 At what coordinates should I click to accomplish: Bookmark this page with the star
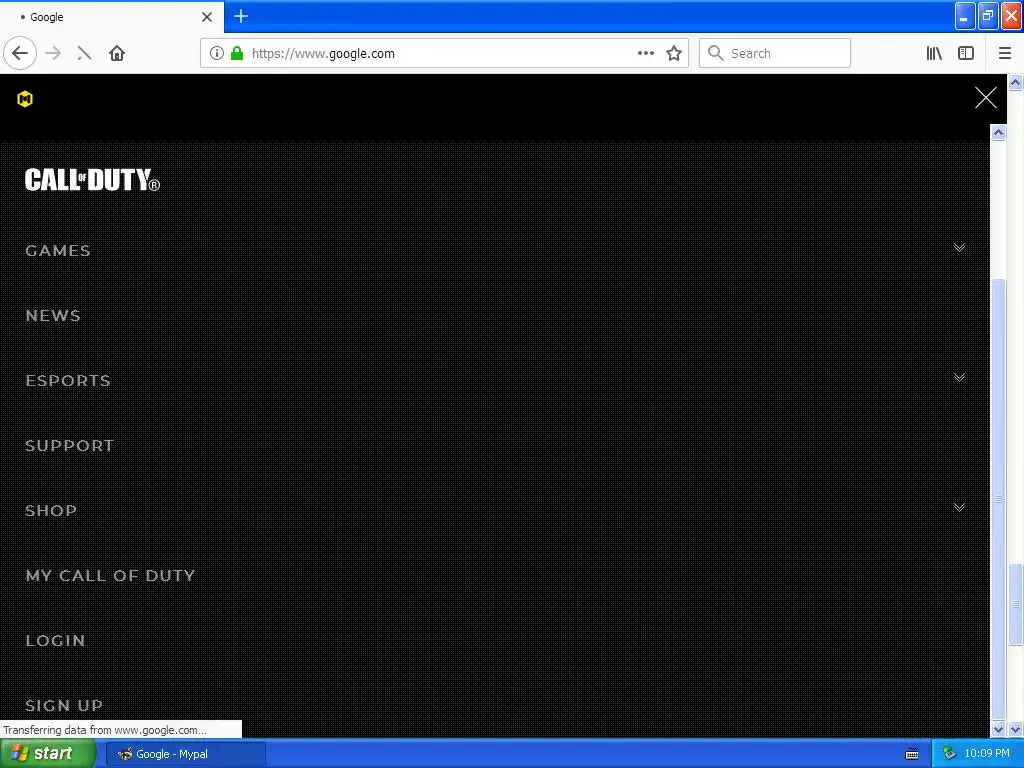click(674, 54)
